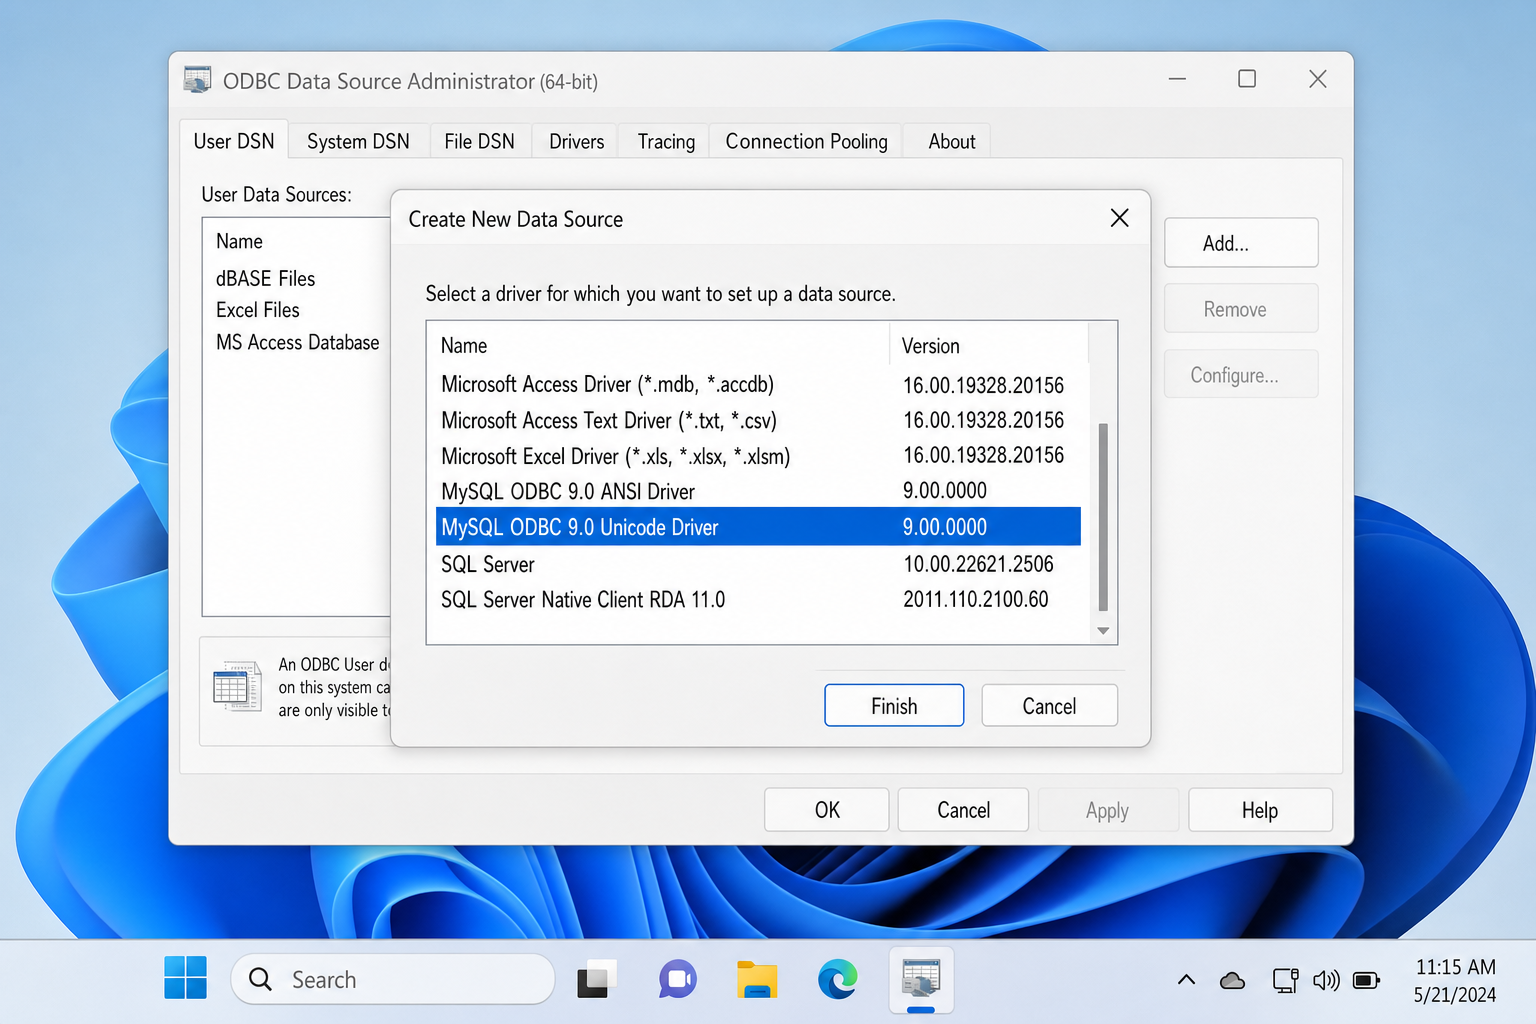
Task: Click the User Data Sources Name header
Action: click(239, 241)
